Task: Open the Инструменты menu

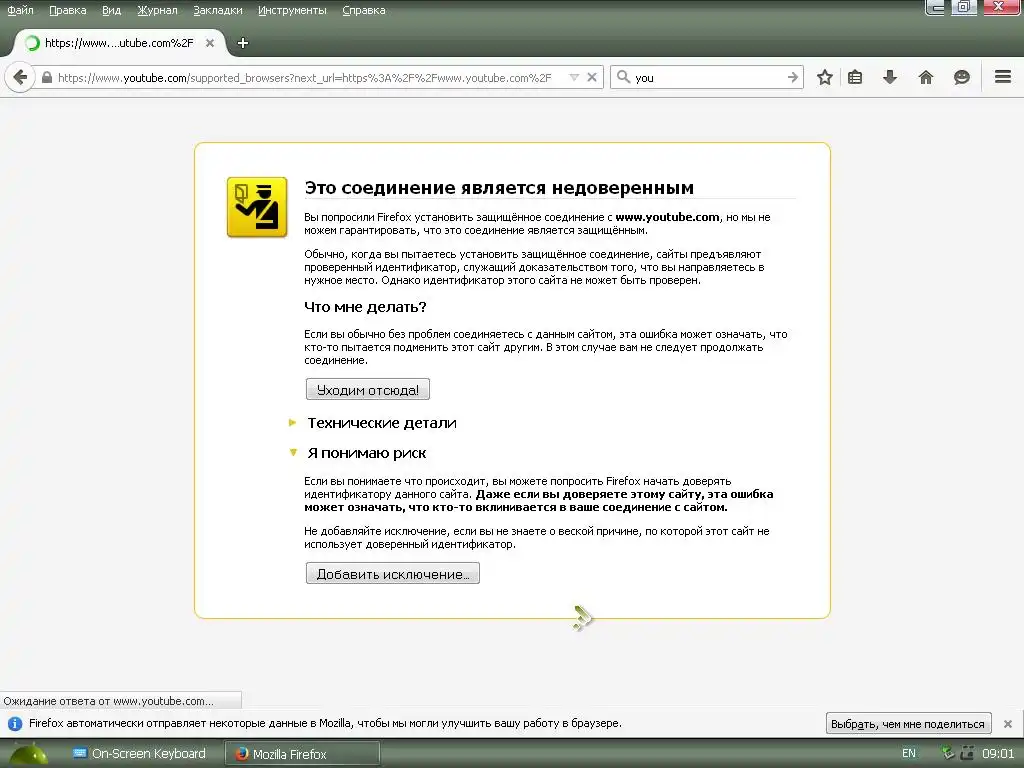Action: (x=292, y=10)
